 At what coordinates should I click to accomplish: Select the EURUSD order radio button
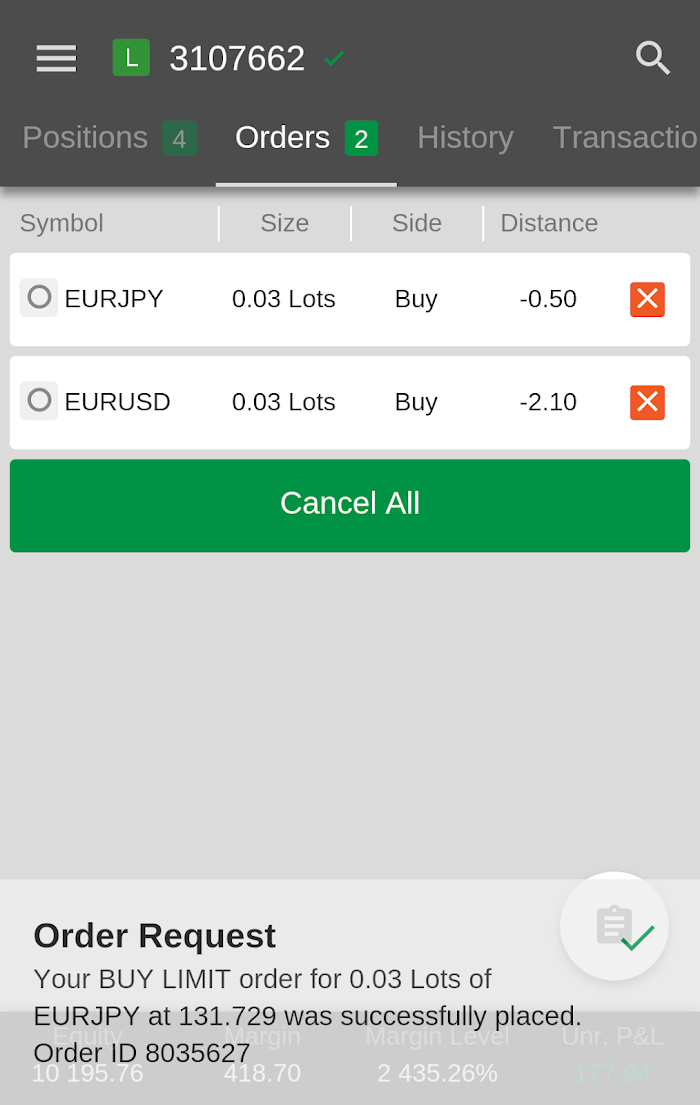point(39,400)
